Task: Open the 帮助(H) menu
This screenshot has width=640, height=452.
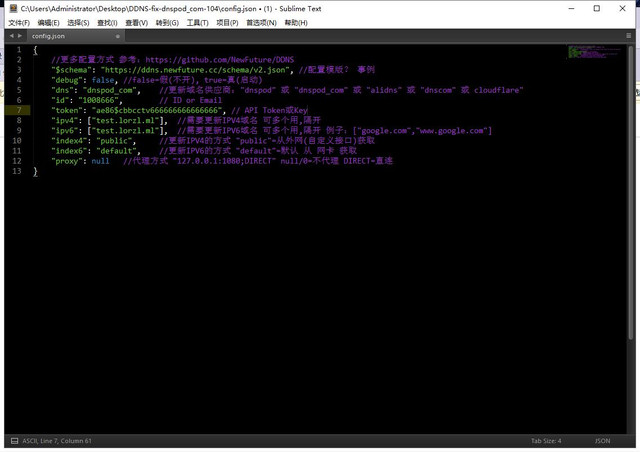Action: 296,23
